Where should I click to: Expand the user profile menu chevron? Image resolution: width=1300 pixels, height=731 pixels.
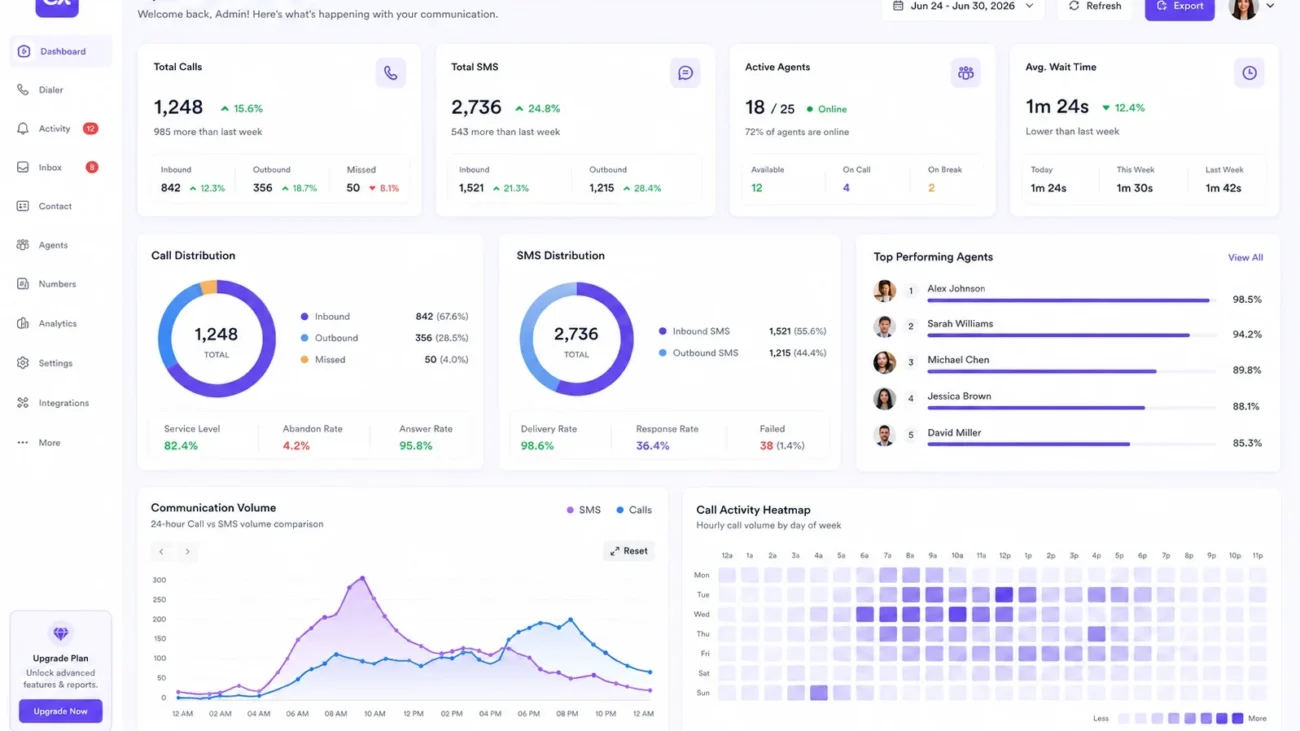point(1270,6)
